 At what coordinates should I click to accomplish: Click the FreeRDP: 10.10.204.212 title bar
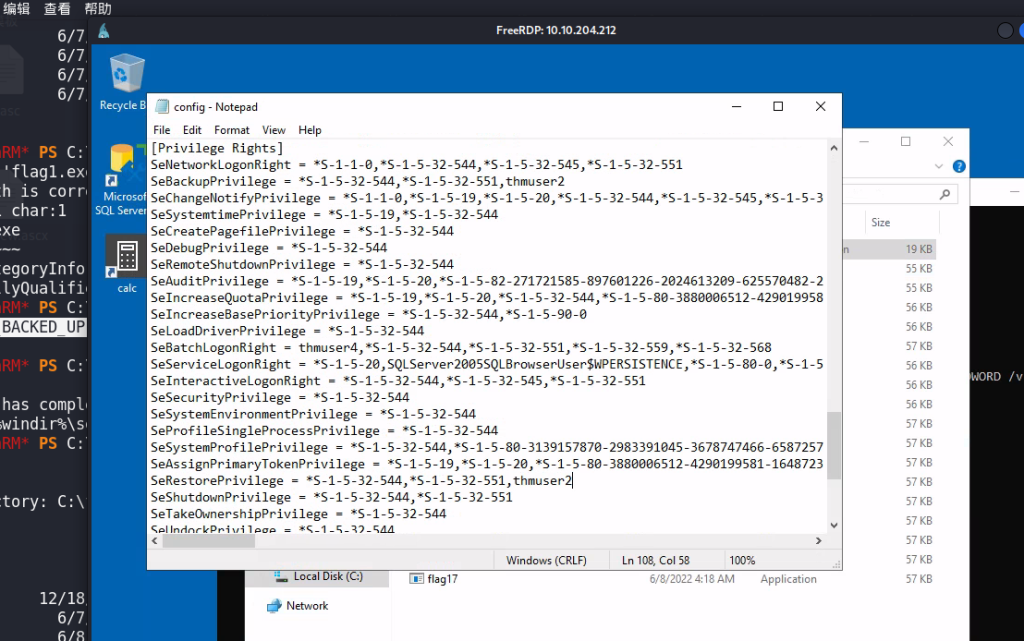556,30
